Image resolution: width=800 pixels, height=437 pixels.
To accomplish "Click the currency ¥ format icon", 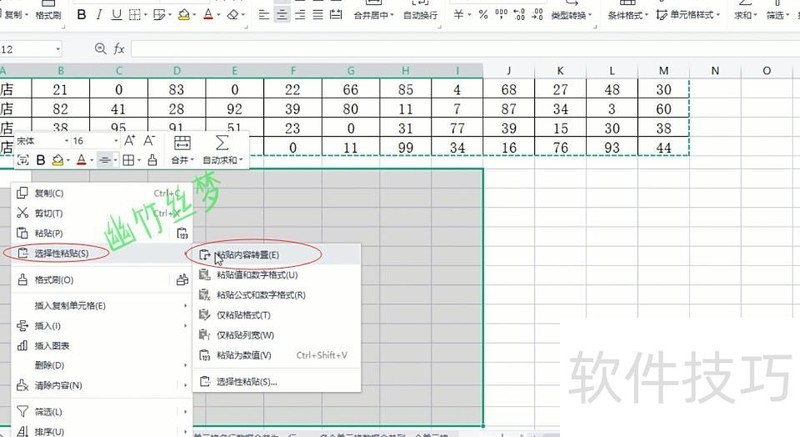I will [459, 15].
